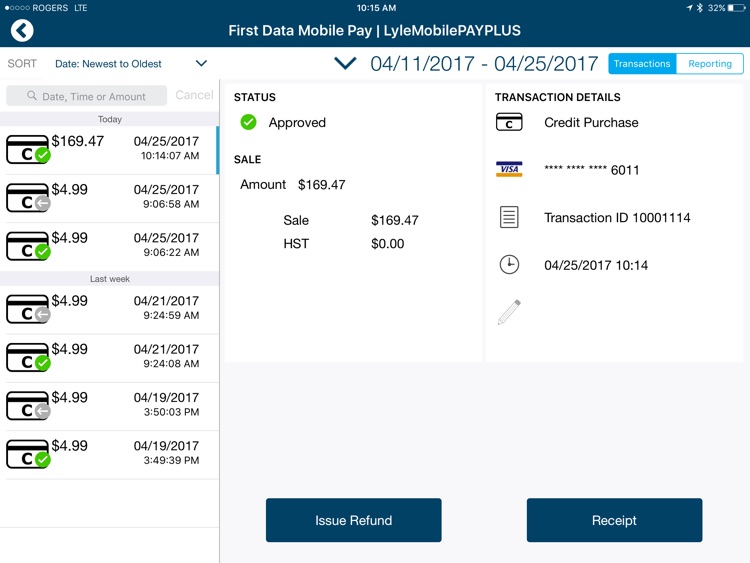Click the card number ending 6011

pyautogui.click(x=592, y=170)
